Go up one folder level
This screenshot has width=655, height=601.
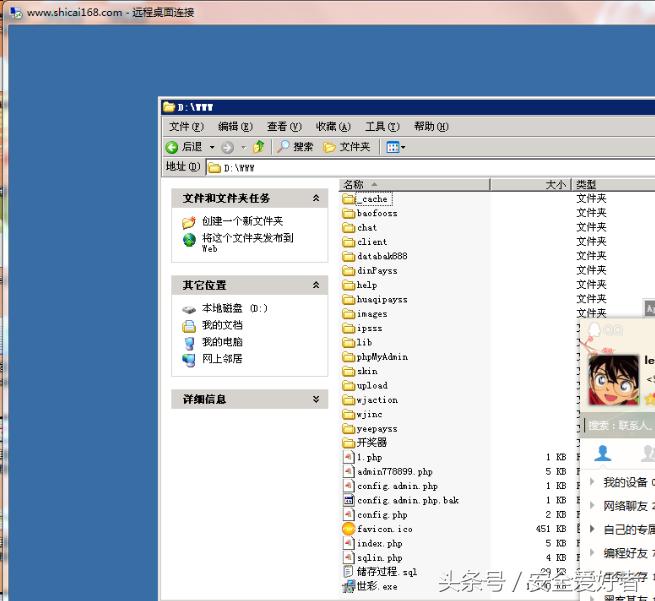coord(259,147)
